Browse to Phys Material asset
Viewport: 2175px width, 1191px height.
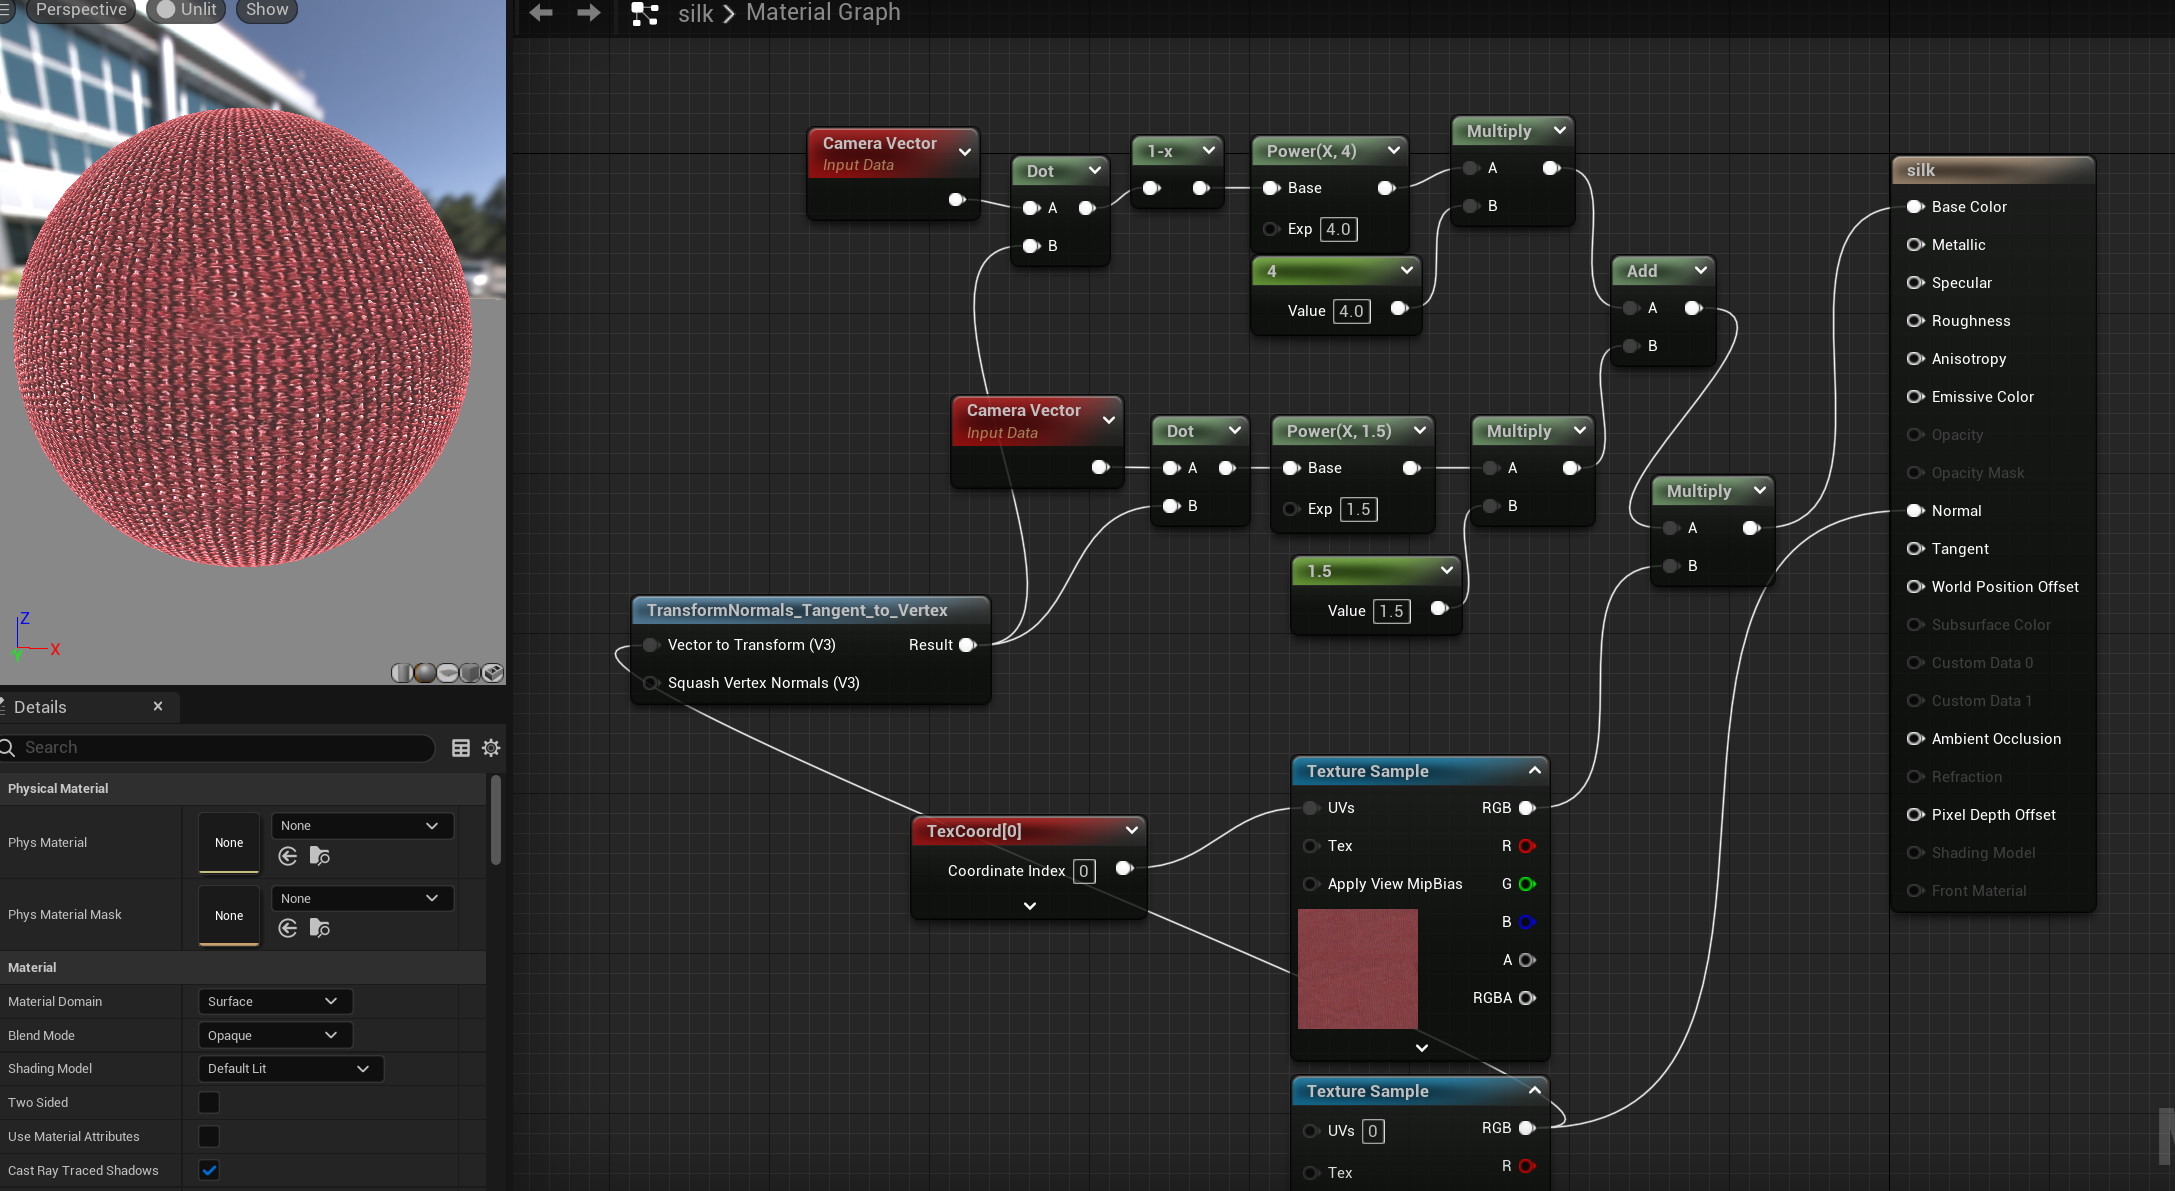320,856
